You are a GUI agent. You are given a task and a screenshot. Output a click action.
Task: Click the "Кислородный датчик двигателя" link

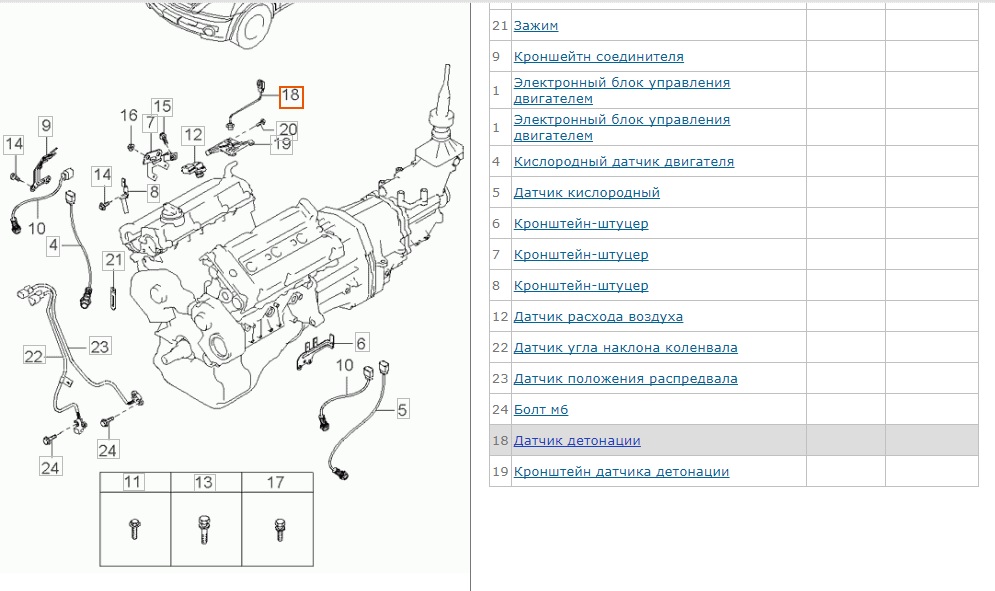point(623,161)
